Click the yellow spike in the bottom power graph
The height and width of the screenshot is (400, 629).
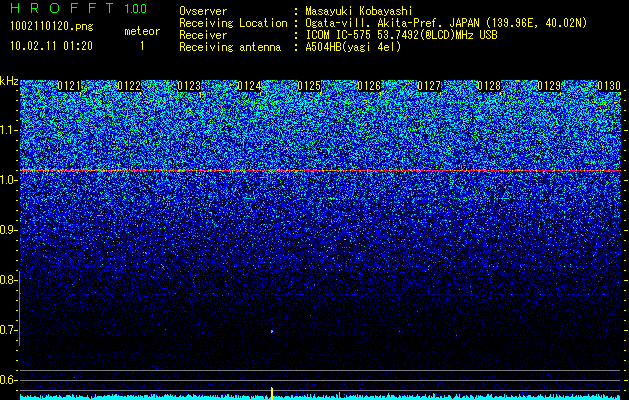pos(272,393)
